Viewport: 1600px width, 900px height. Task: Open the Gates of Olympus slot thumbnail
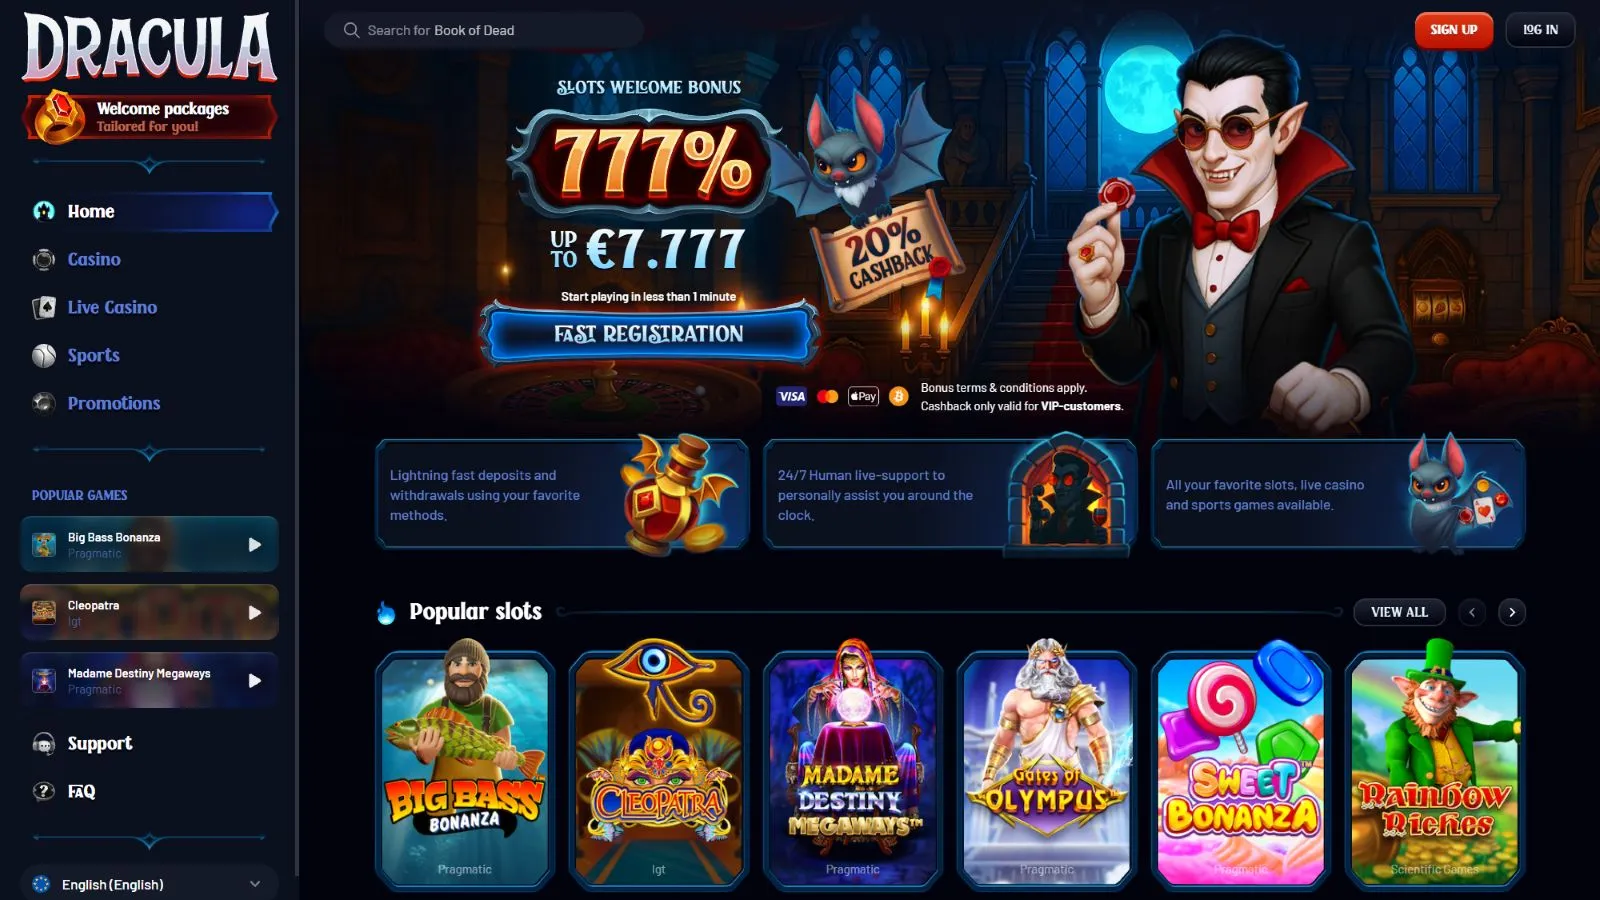[1047, 765]
